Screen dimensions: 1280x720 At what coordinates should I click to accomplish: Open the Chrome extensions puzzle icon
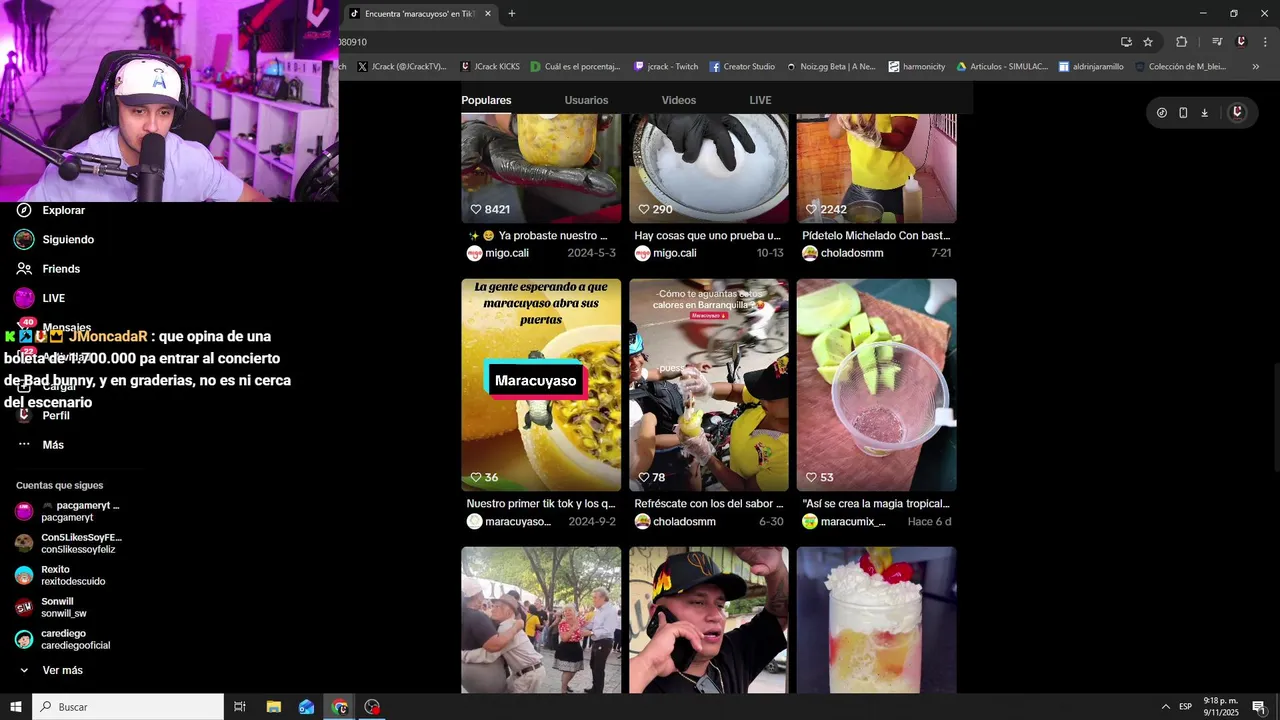tap(1181, 42)
